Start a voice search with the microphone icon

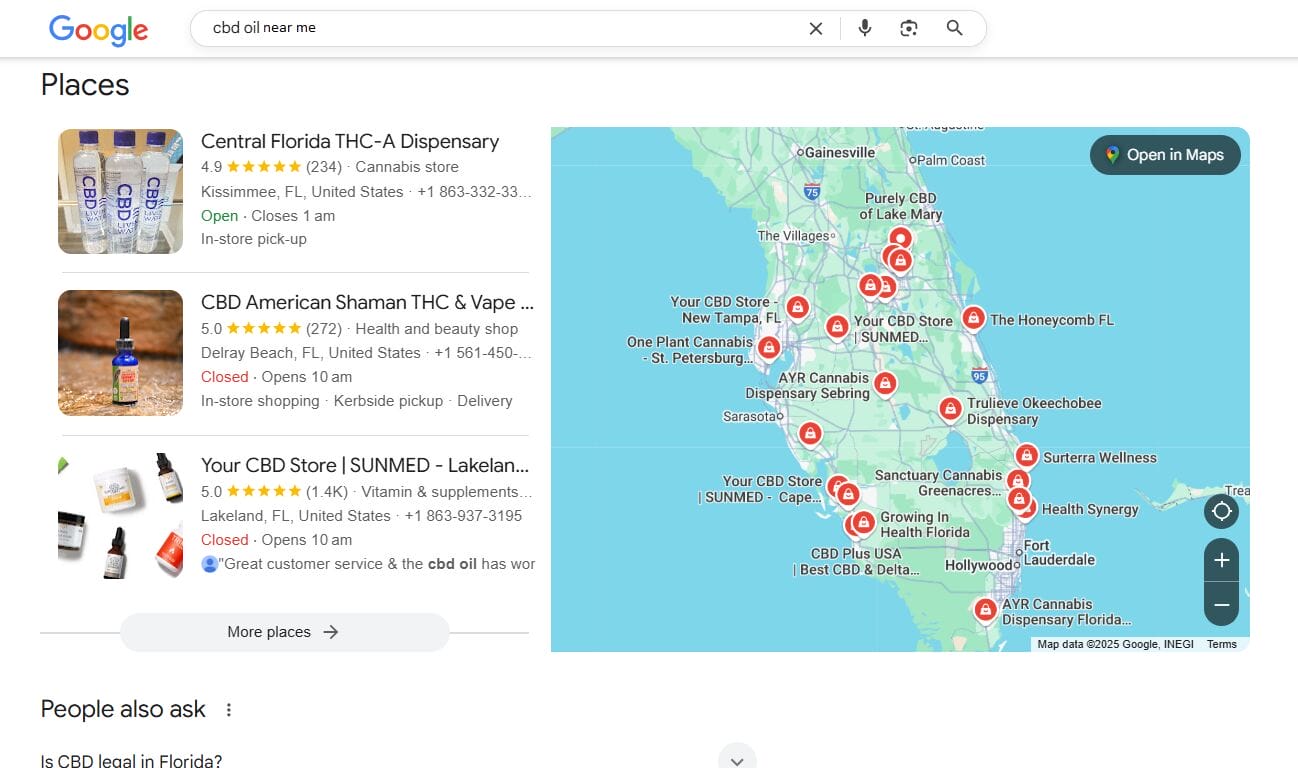pyautogui.click(x=864, y=28)
